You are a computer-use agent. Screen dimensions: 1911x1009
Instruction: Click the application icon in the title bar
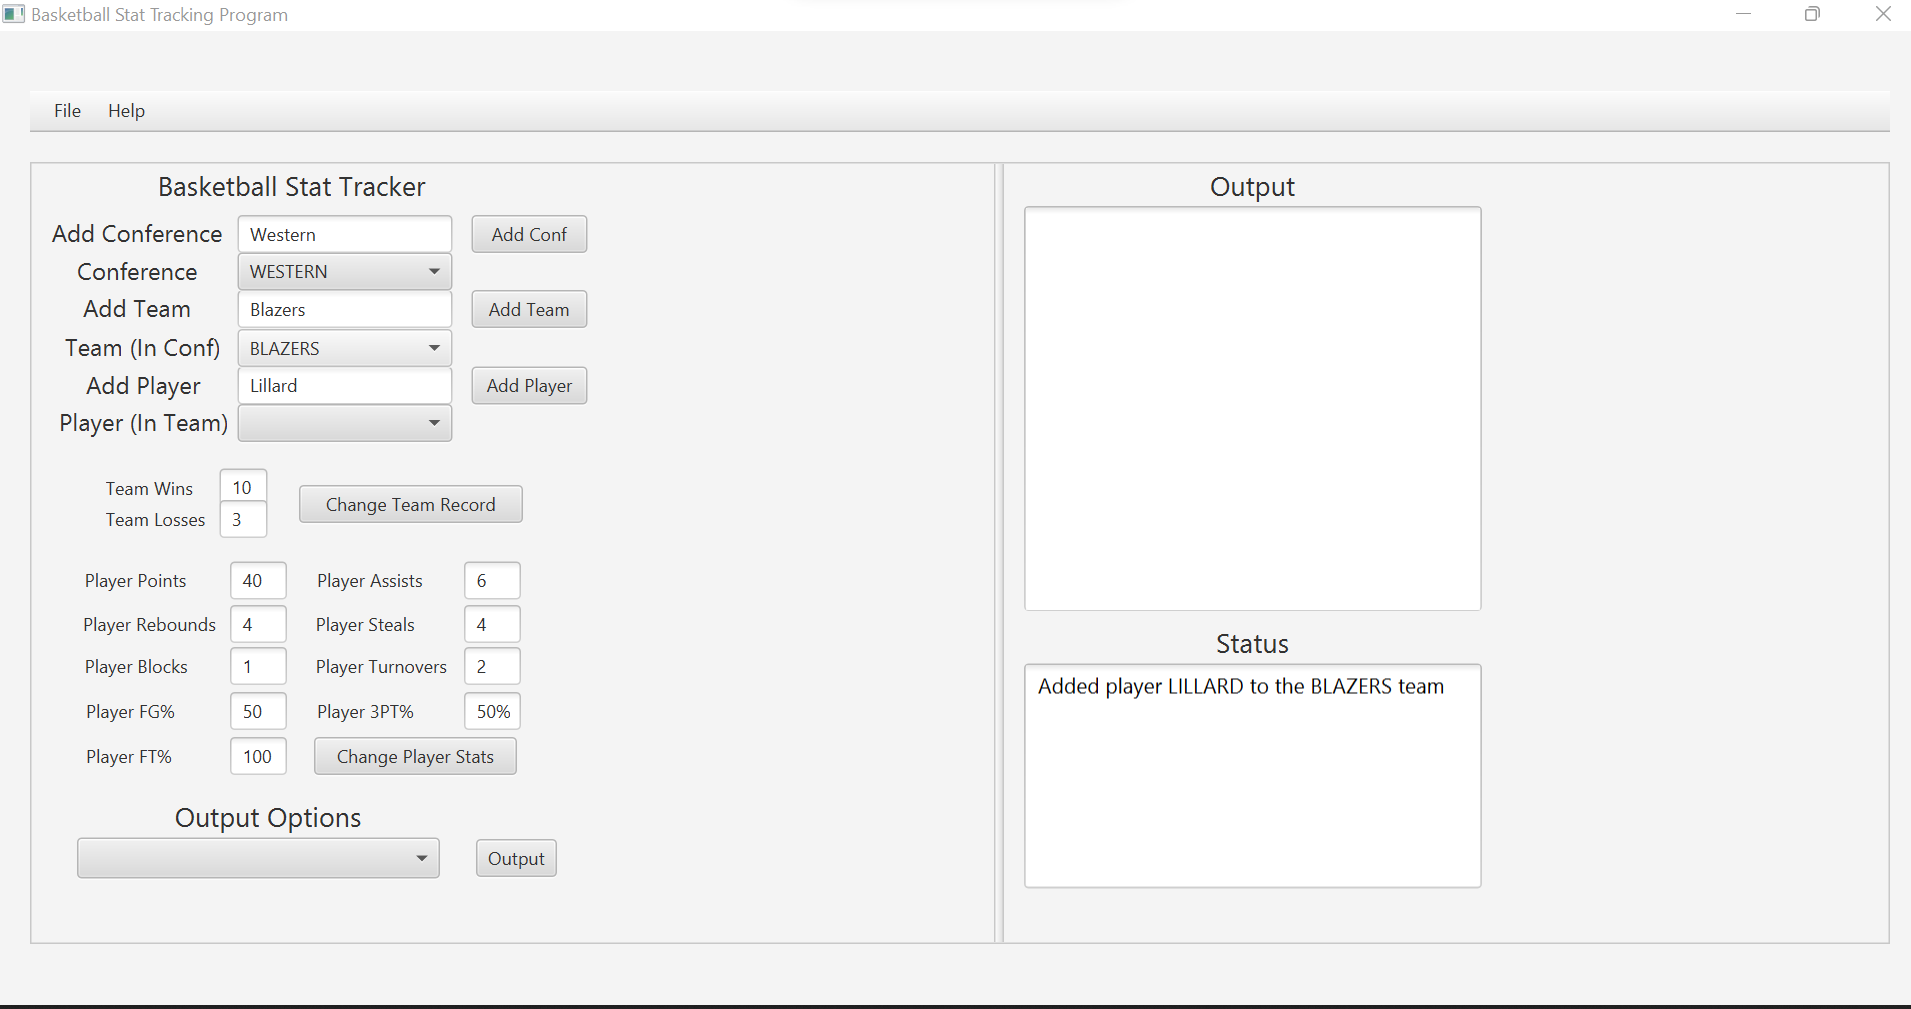(14, 14)
